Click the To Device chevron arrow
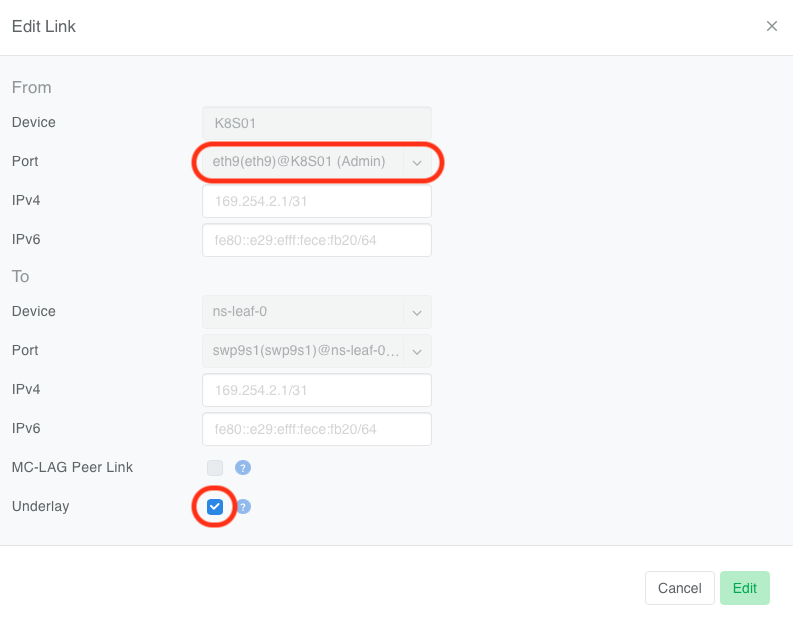This screenshot has width=793, height=628. tap(417, 312)
